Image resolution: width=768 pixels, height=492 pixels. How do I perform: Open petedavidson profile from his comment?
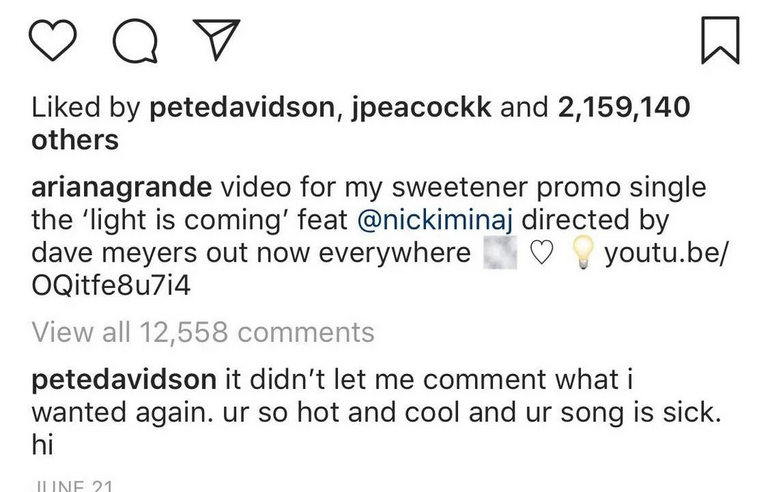click(x=121, y=381)
